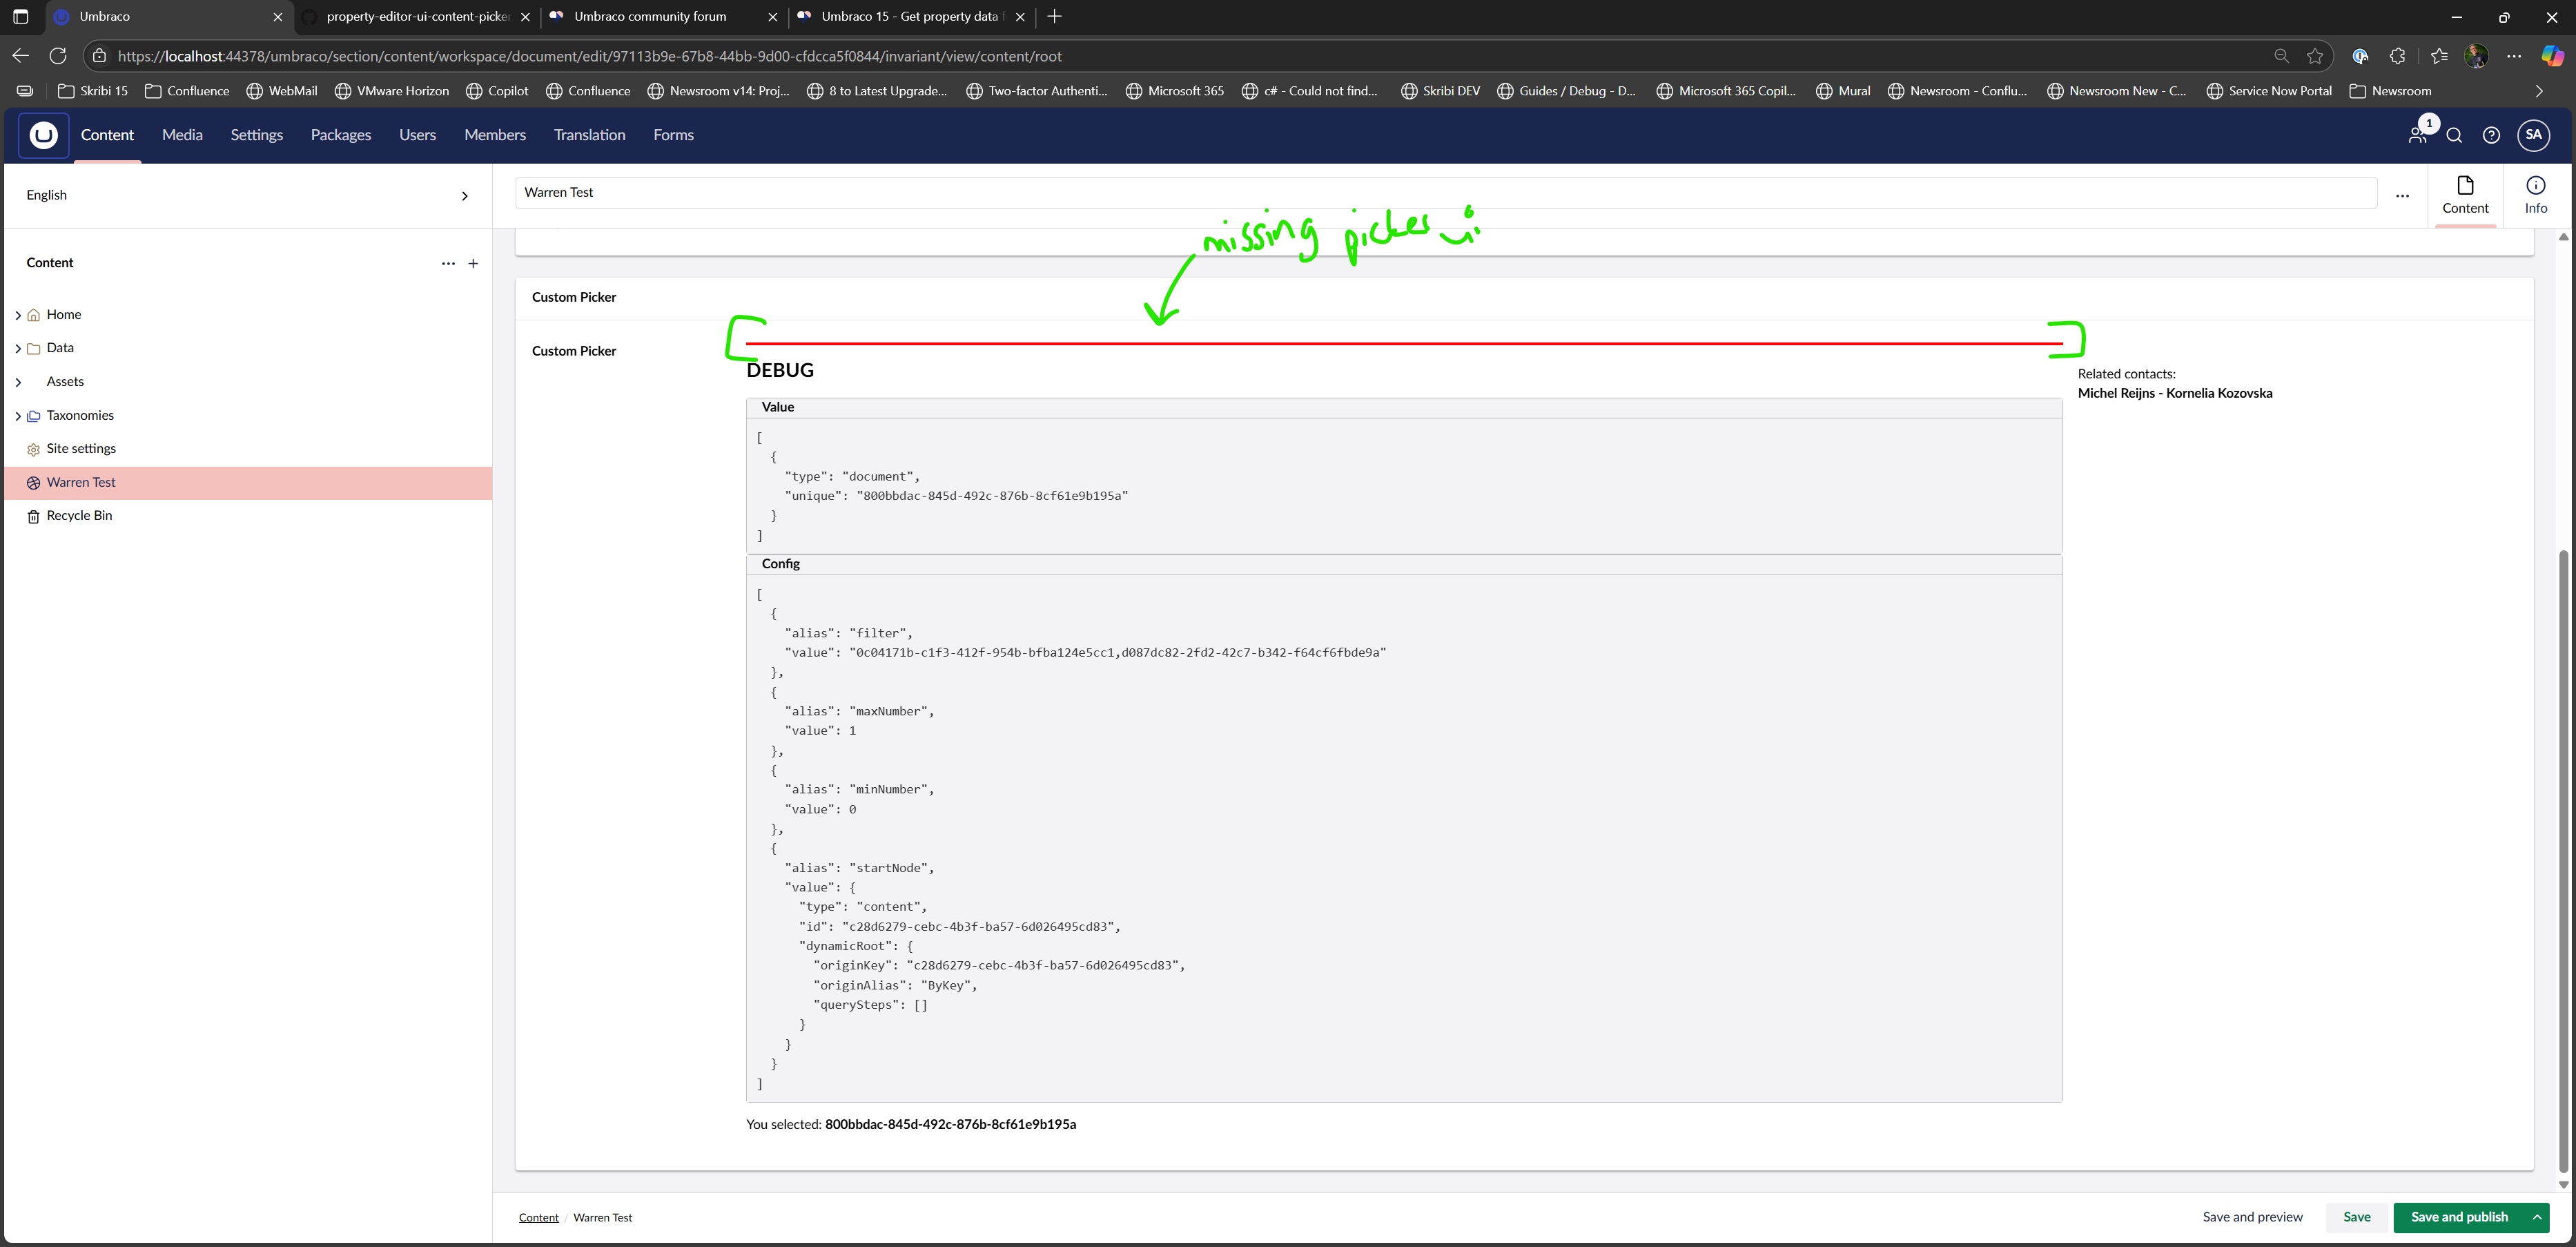Open the Skribi 15 bookmark folder

pyautogui.click(x=93, y=91)
